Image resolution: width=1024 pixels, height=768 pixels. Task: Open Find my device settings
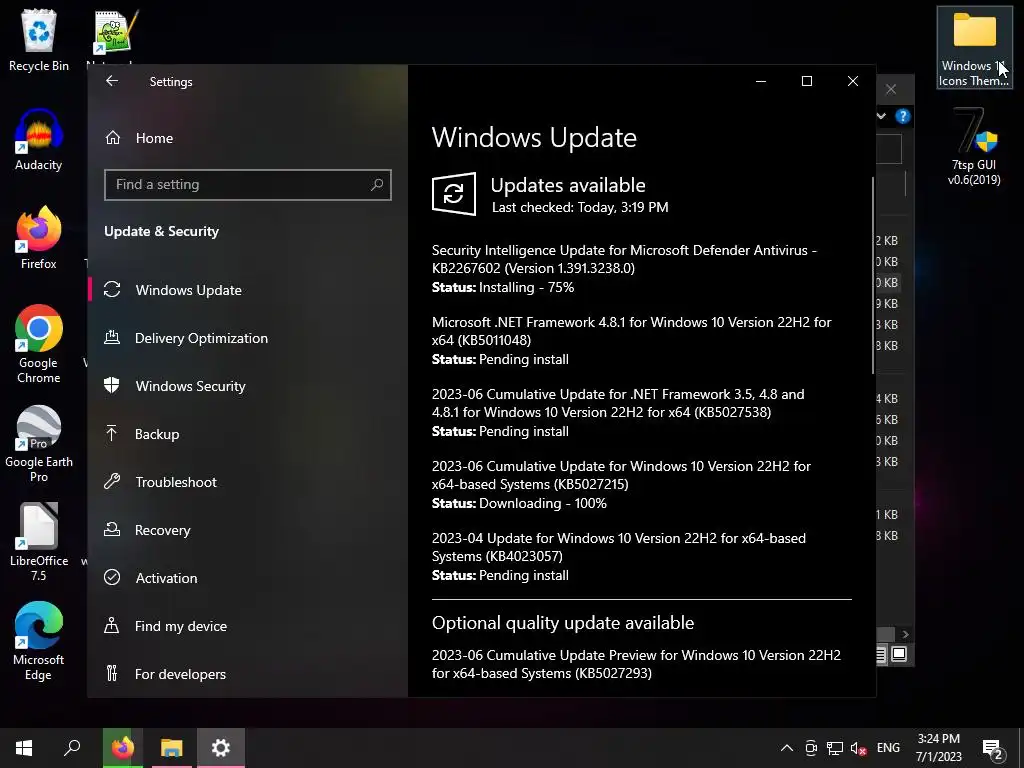point(181,626)
